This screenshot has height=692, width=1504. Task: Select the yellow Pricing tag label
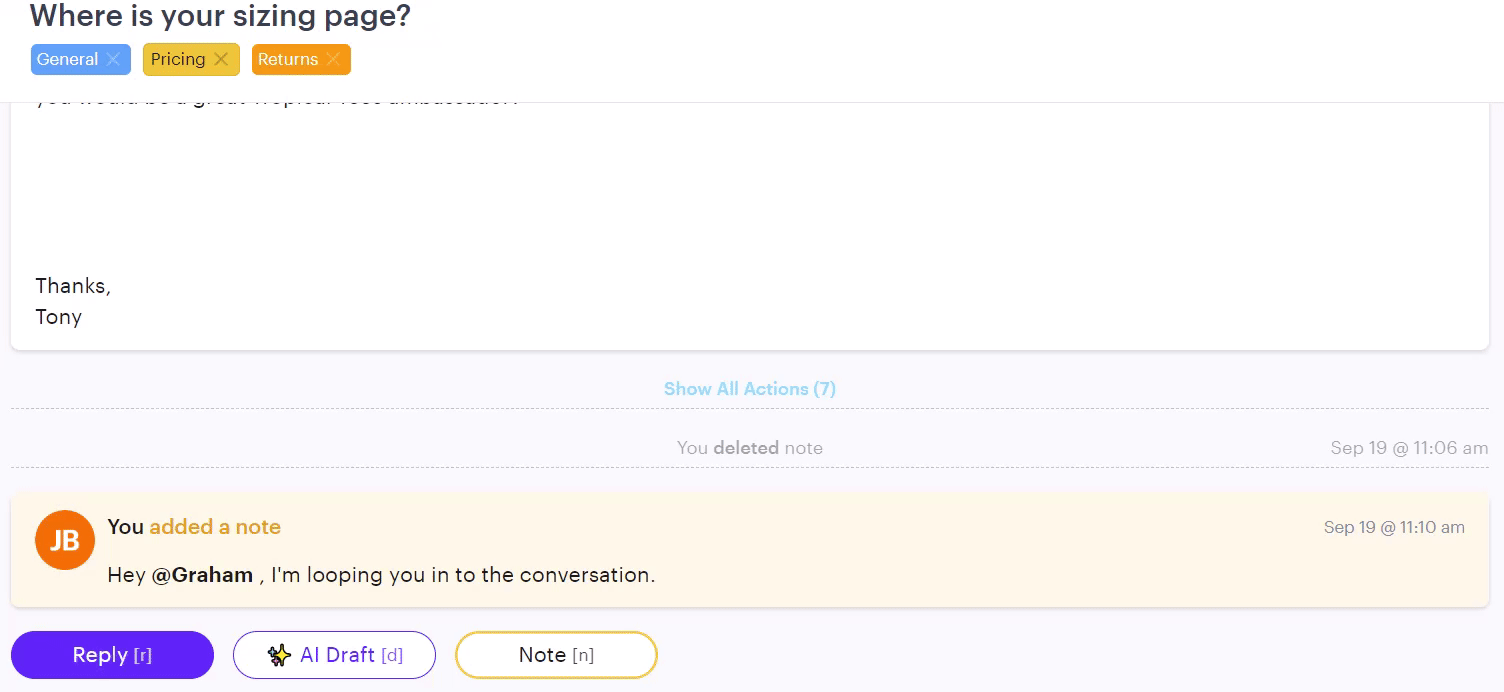pyautogui.click(x=178, y=60)
